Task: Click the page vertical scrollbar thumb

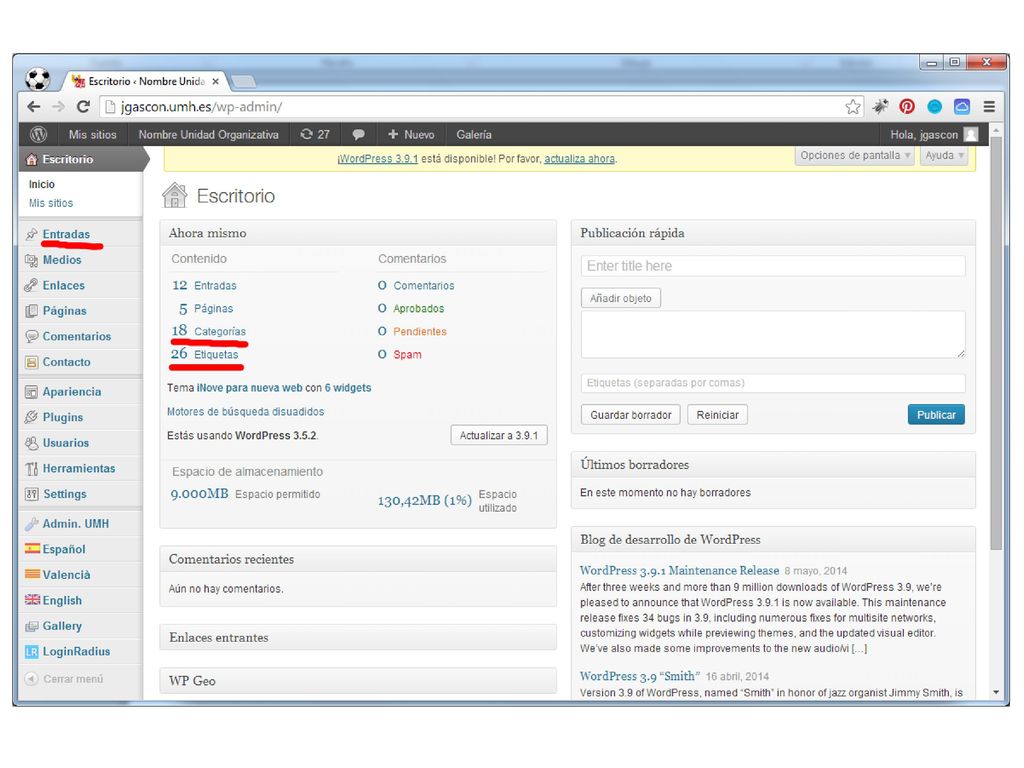Action: 995,343
